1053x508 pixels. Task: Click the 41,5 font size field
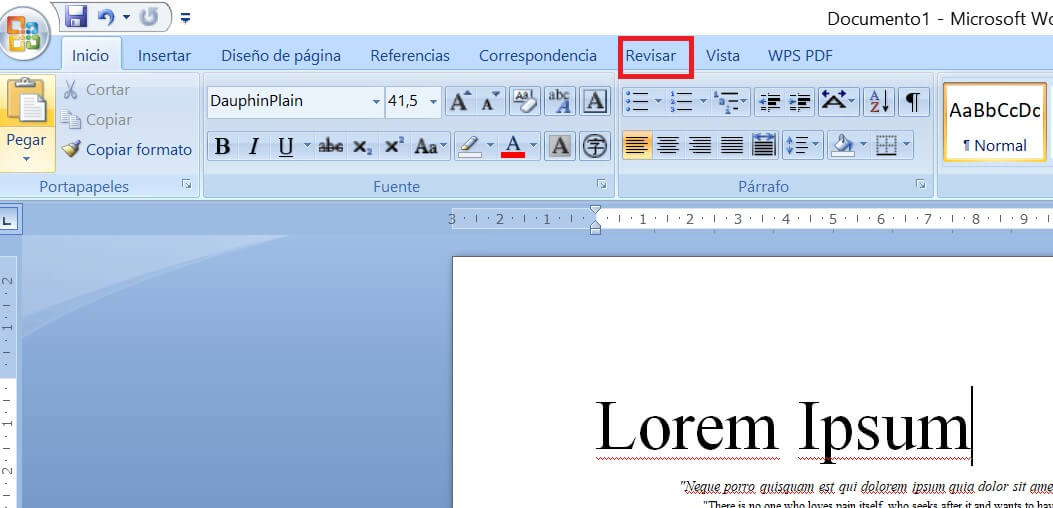[x=405, y=101]
